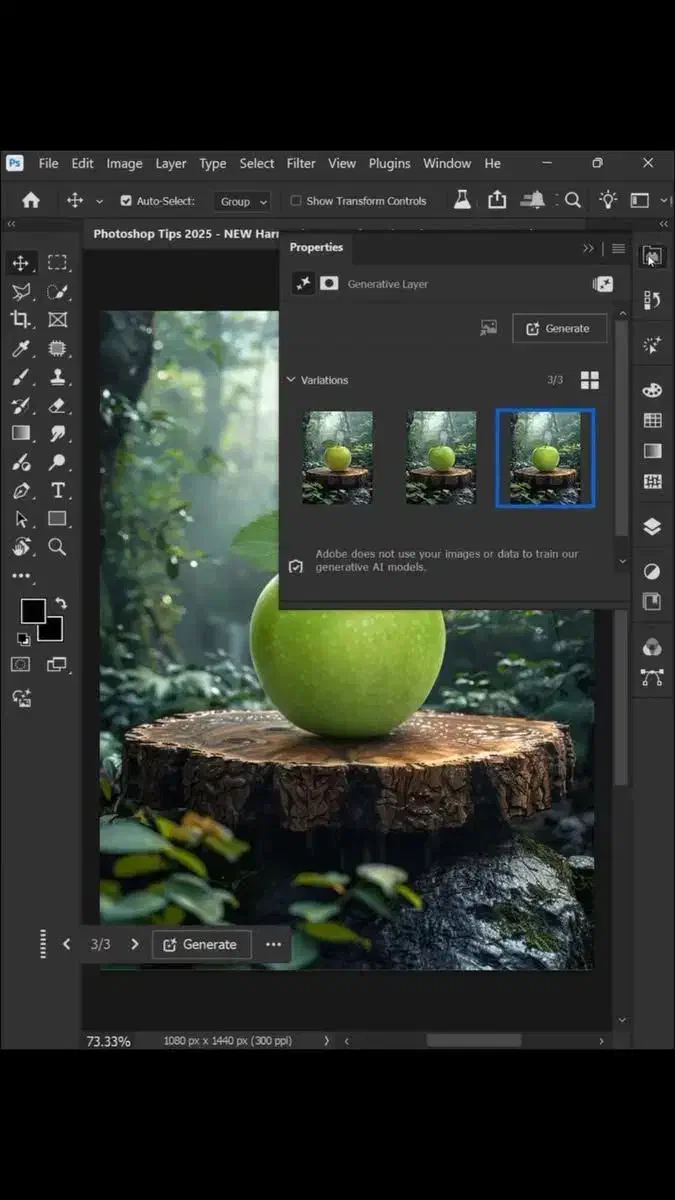Select the Eyedropper tool
Screen dimensions: 675x1200
(20, 348)
